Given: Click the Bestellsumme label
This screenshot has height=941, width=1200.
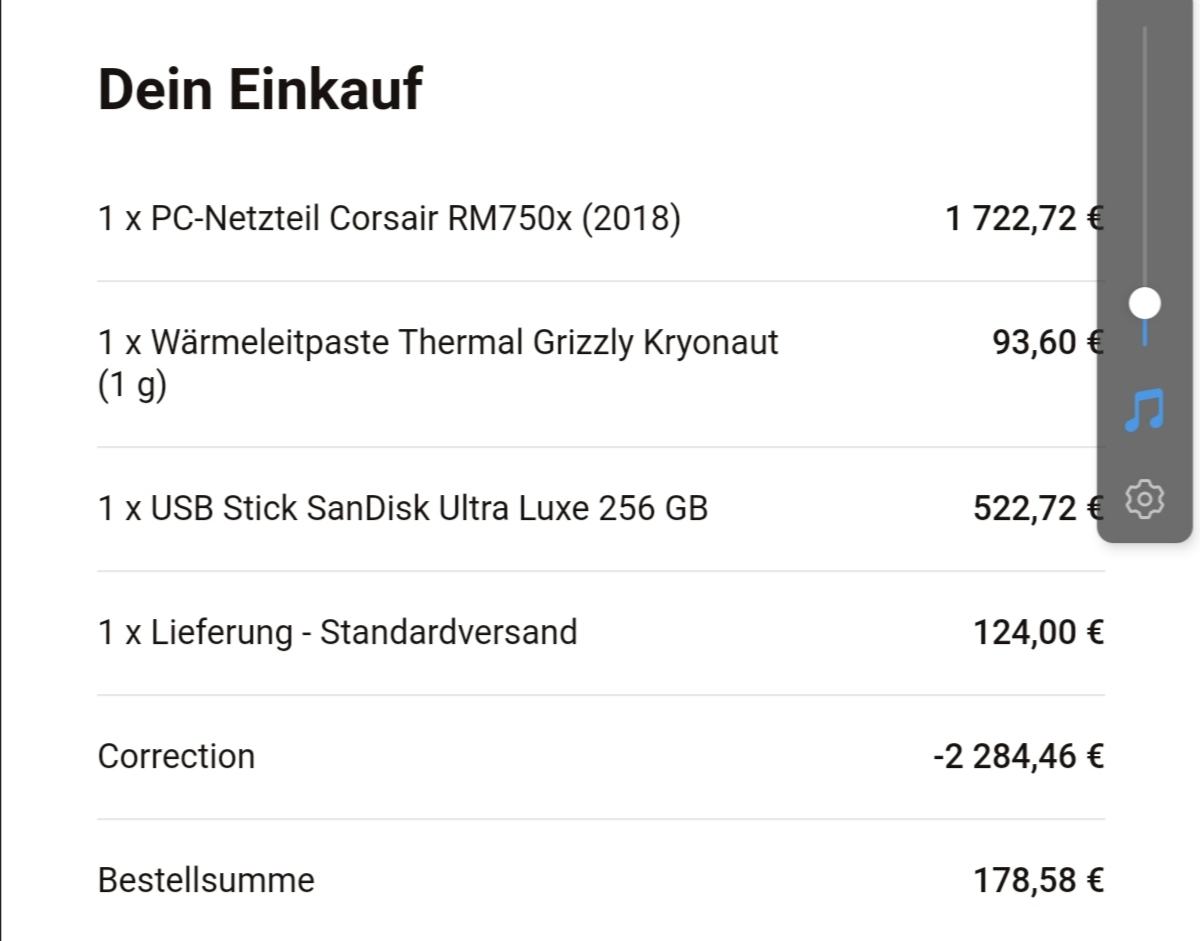Looking at the screenshot, I should 206,880.
